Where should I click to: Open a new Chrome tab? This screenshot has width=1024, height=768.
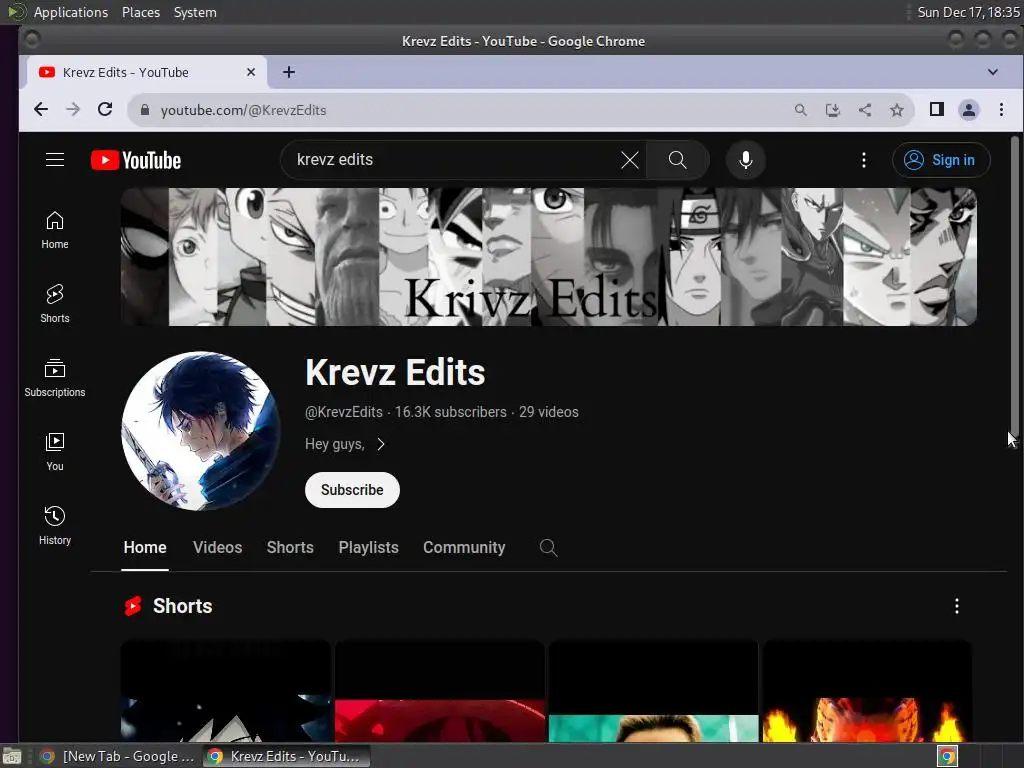289,72
